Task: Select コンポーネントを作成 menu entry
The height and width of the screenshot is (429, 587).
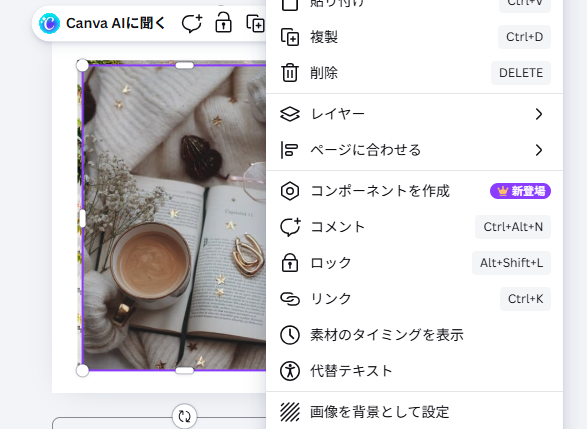Action: (x=415, y=191)
